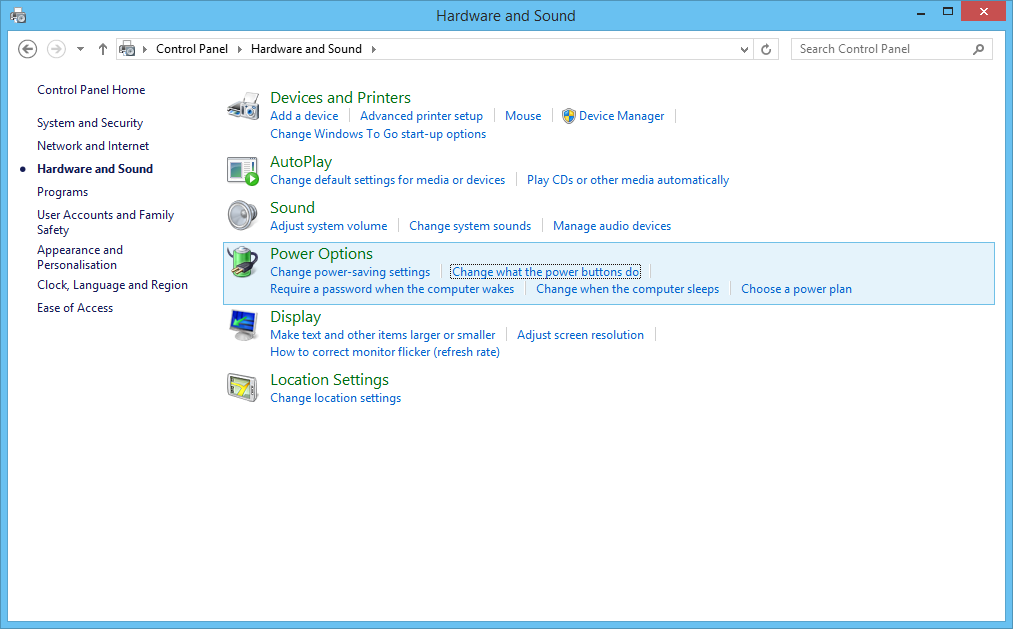Open the address bar dropdown

[743, 48]
